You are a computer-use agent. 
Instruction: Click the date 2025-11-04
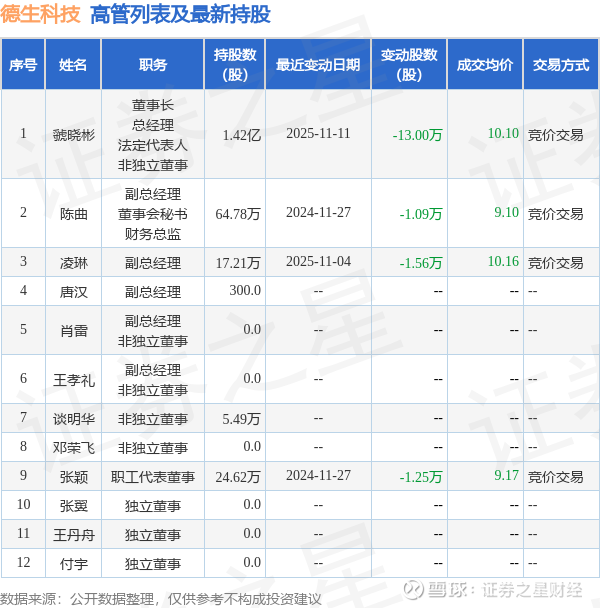click(318, 261)
